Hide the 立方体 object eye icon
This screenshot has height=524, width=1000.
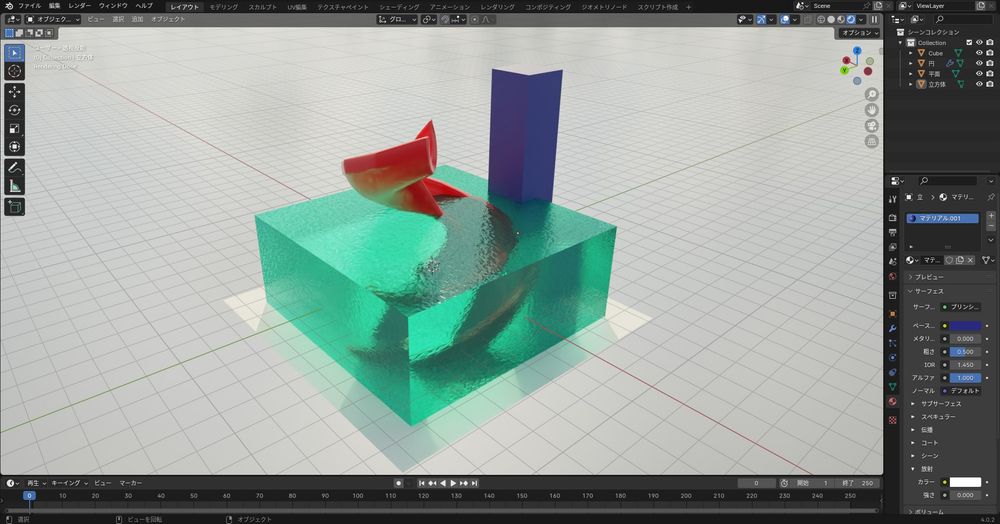click(980, 84)
